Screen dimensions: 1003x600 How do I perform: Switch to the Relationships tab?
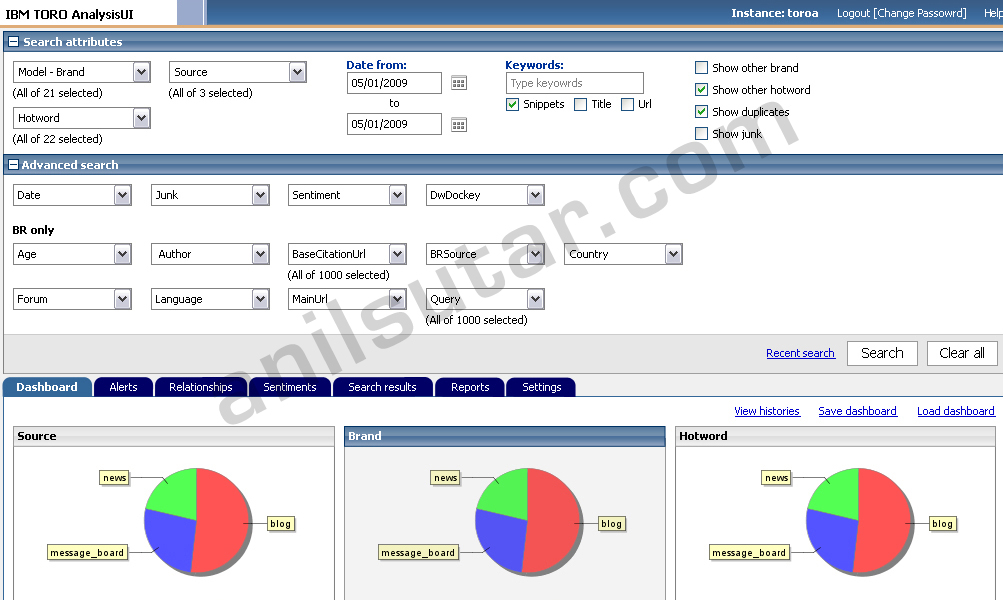pos(201,387)
